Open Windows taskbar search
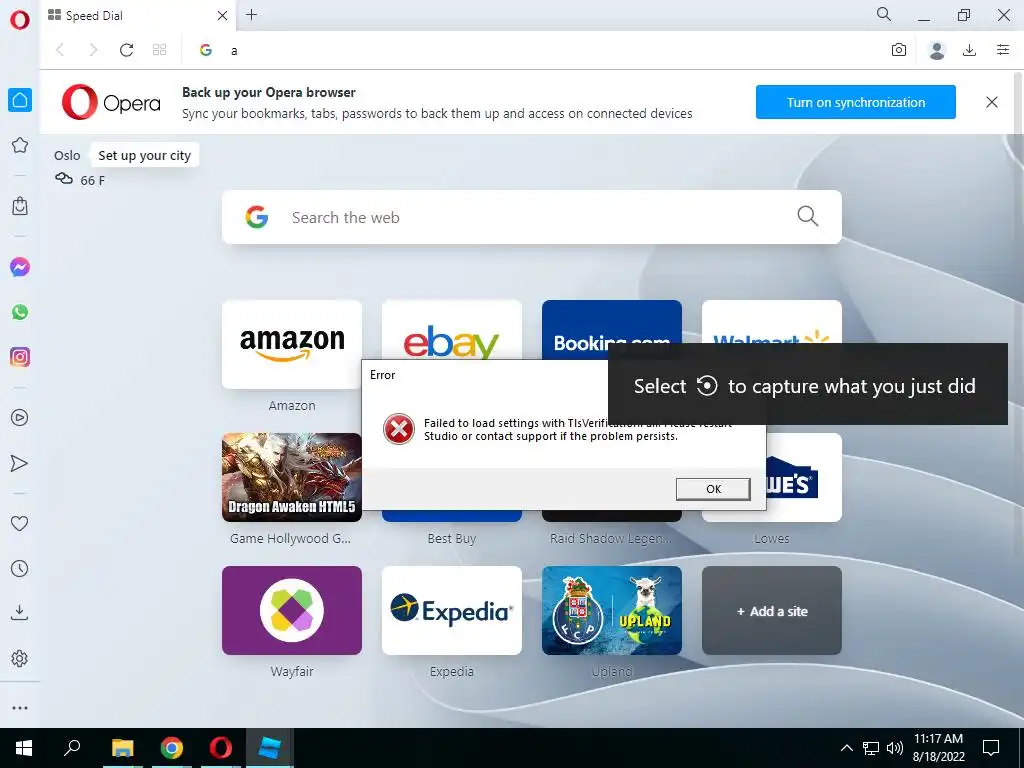Viewport: 1024px width, 768px height. point(72,748)
